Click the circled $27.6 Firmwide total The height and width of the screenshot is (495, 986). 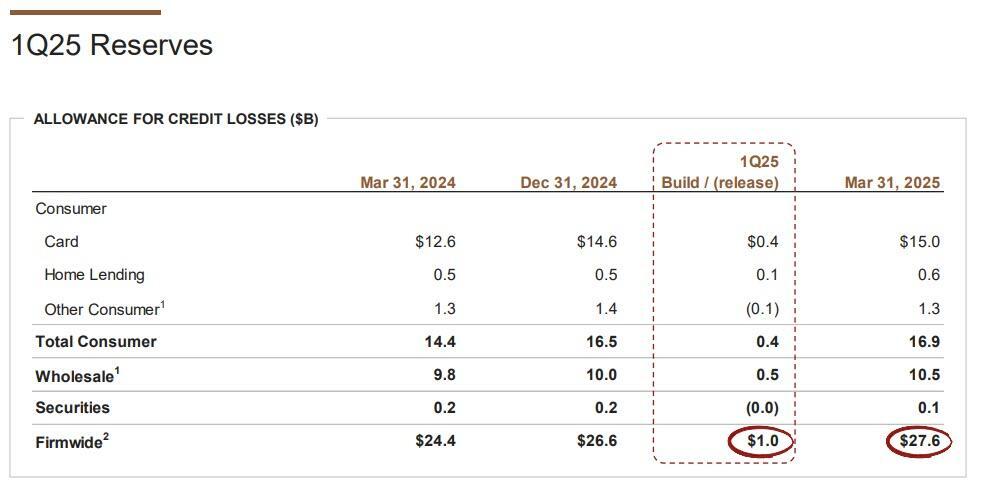pos(919,441)
